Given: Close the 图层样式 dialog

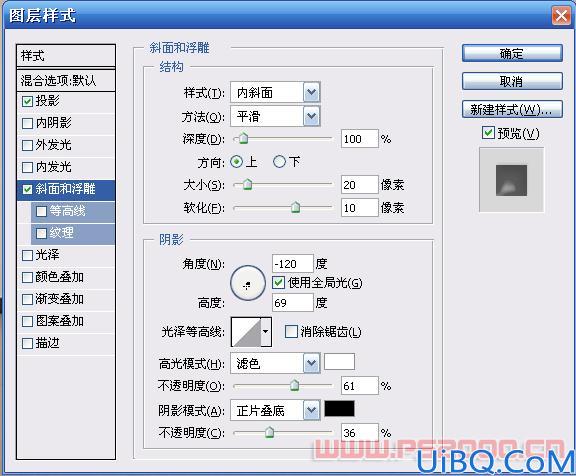Looking at the screenshot, I should click(x=561, y=16).
